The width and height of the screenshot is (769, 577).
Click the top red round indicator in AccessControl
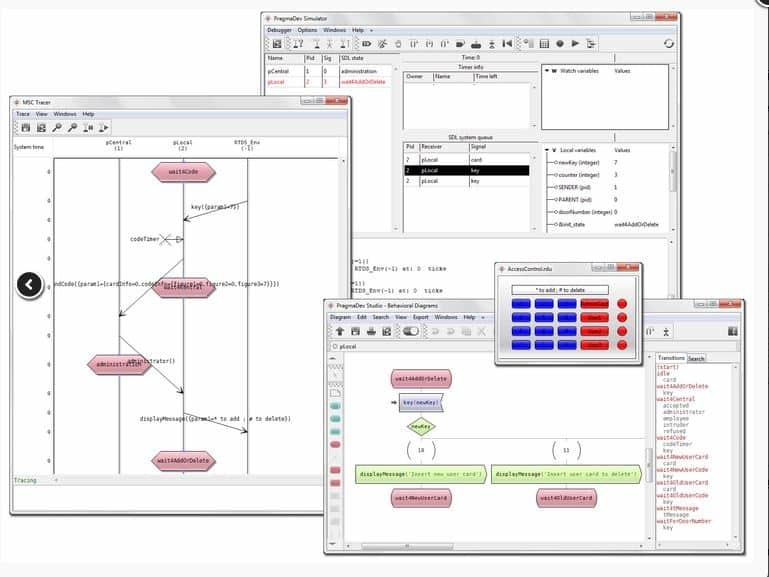(621, 303)
